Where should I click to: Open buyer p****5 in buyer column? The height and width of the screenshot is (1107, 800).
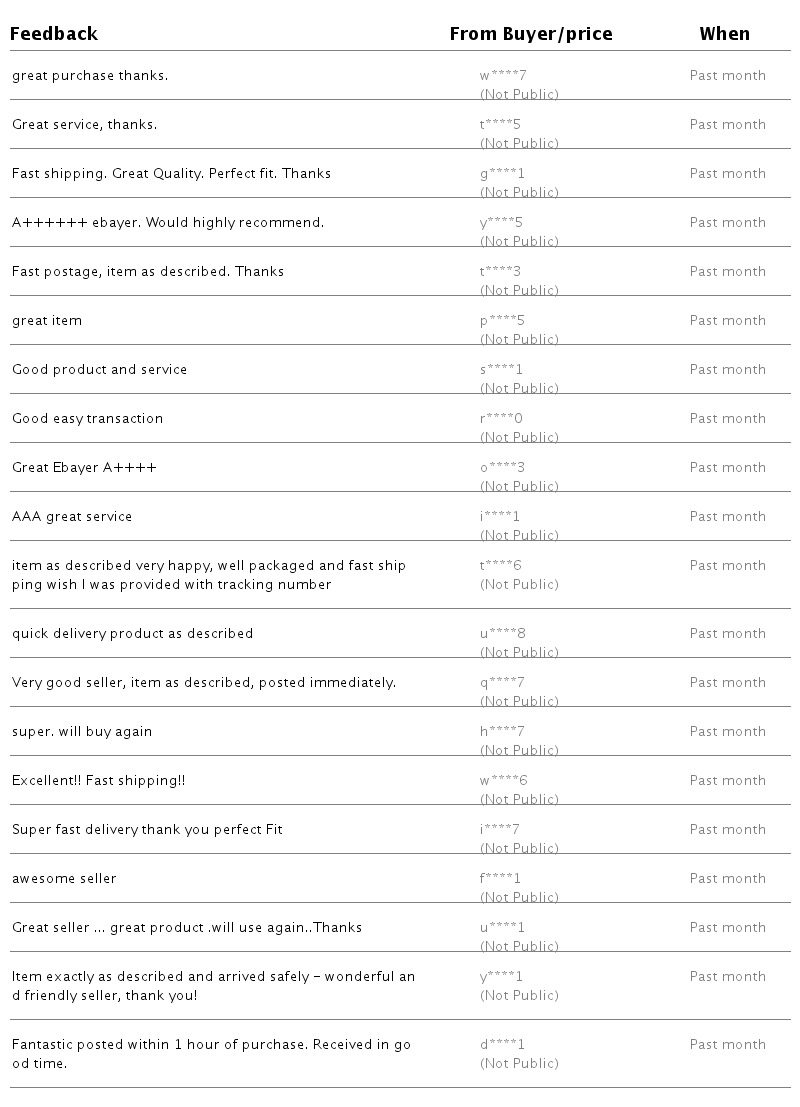pos(501,321)
